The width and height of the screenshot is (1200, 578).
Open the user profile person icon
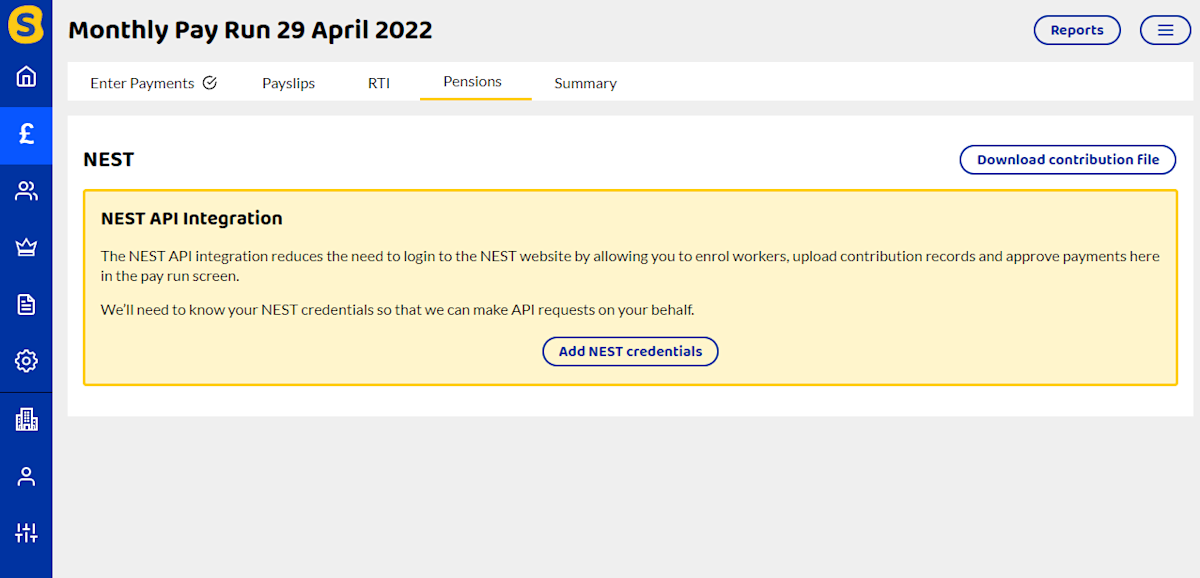click(26, 476)
